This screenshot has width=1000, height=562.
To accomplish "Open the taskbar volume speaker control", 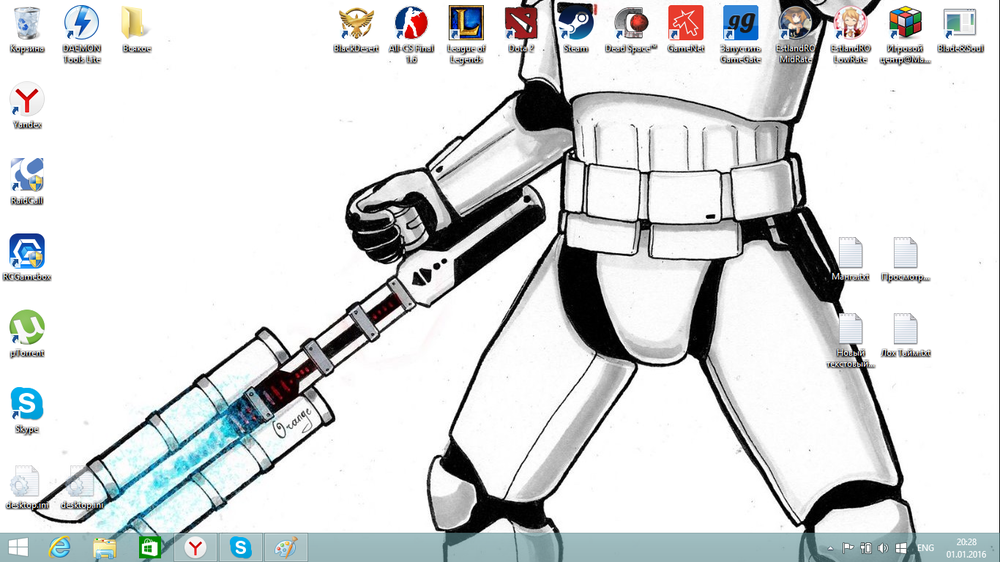I will click(x=883, y=548).
